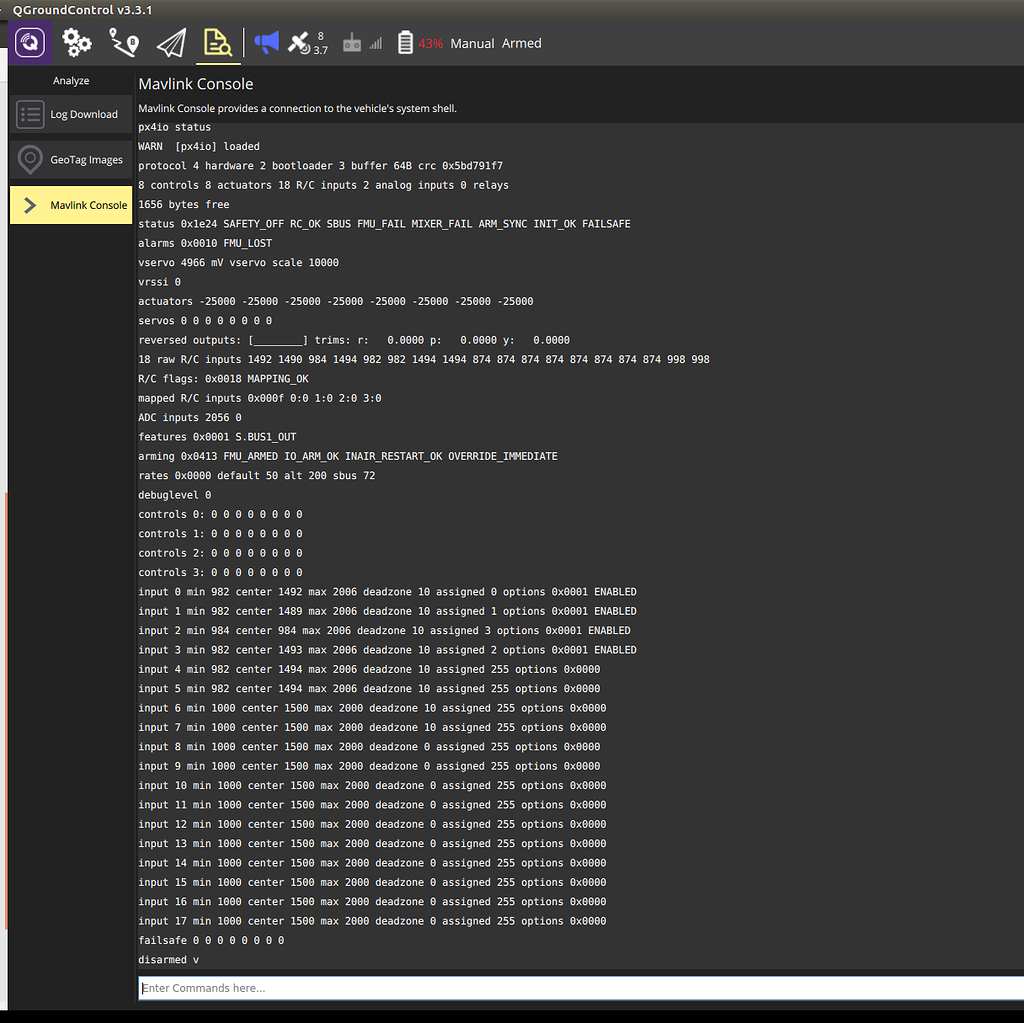Check GPS satellite status indicator
This screenshot has height=1023, width=1024.
point(300,43)
